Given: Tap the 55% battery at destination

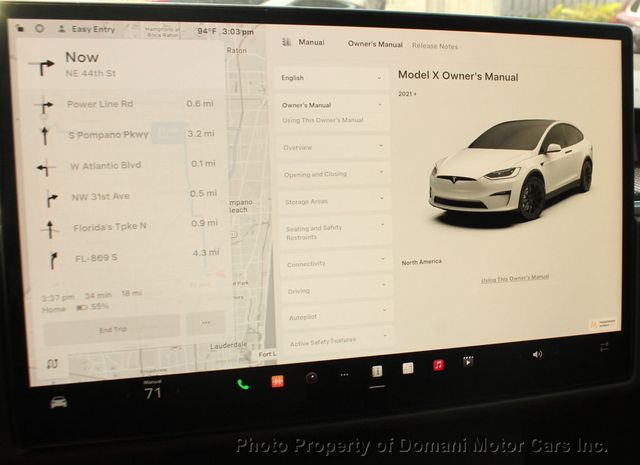Looking at the screenshot, I should pos(93,307).
